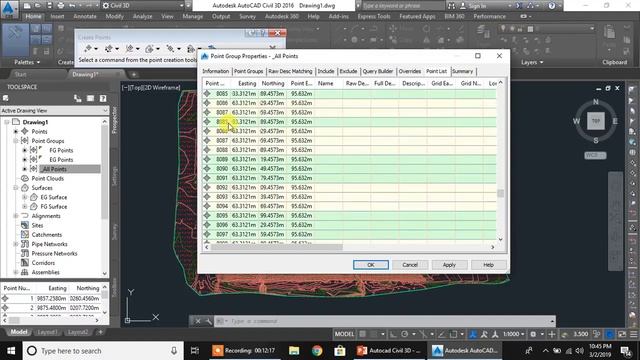Click the dialog horizontal scrollbar thumb
640x360 pixels.
(278, 247)
